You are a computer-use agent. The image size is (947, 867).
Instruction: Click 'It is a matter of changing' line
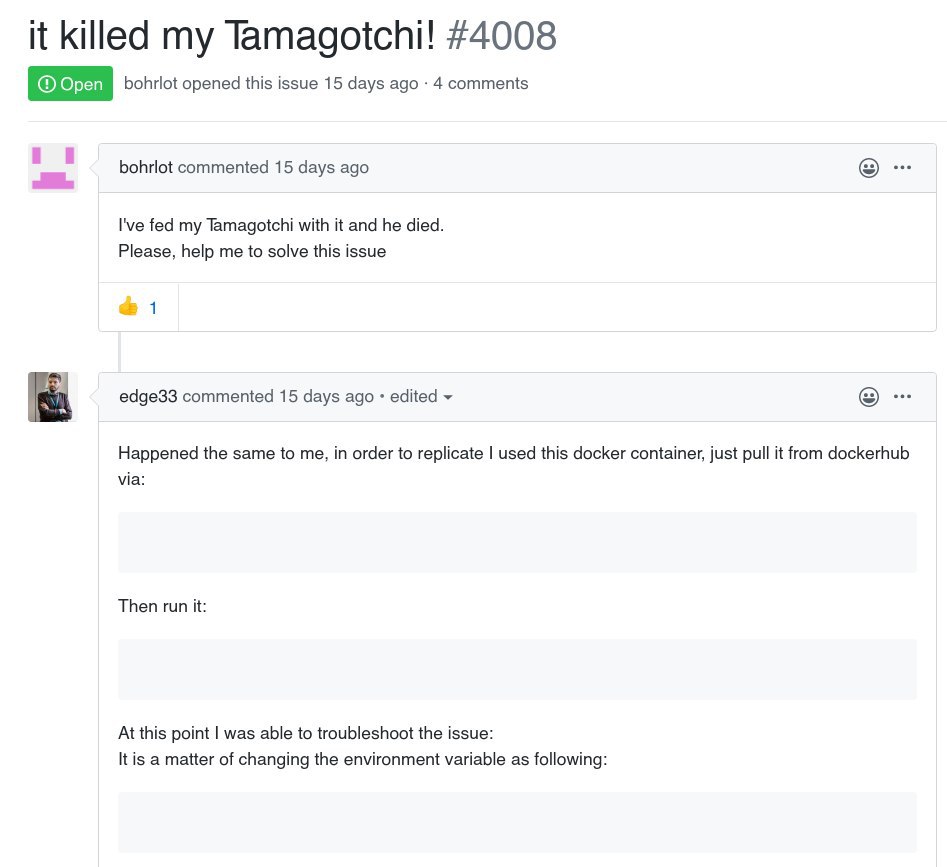(x=362, y=759)
